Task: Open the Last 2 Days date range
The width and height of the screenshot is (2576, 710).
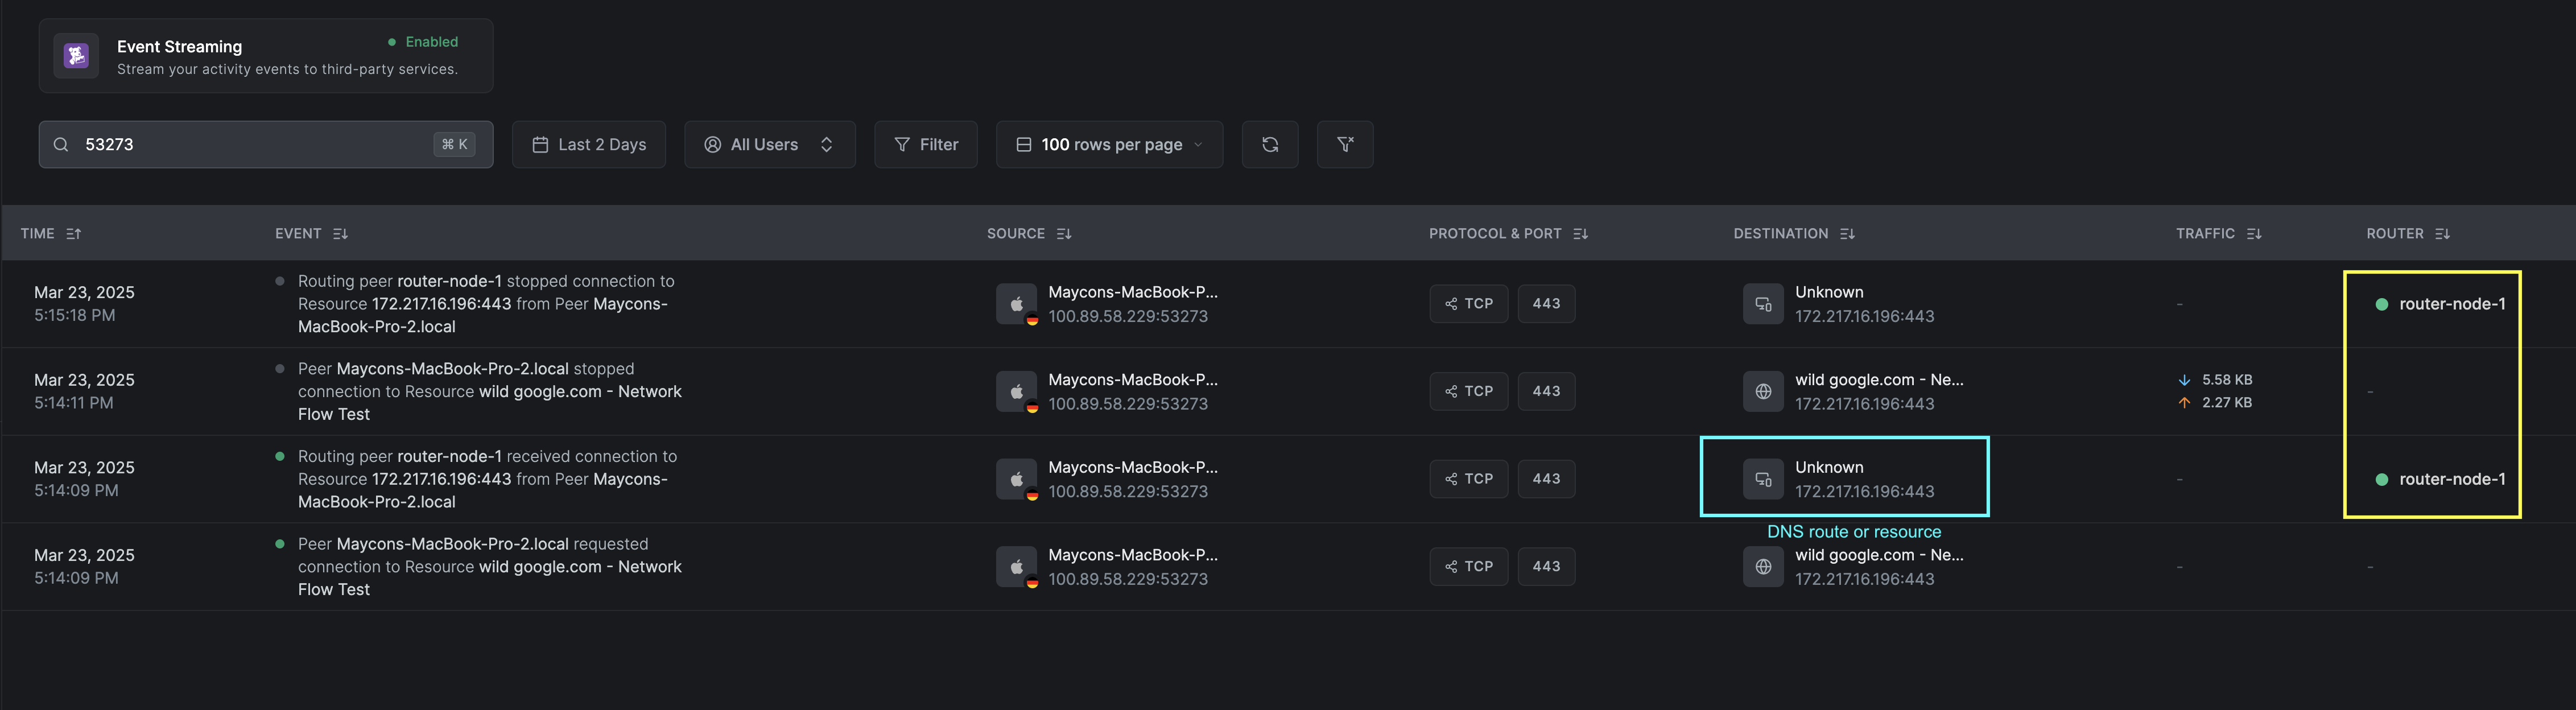Action: pyautogui.click(x=588, y=145)
